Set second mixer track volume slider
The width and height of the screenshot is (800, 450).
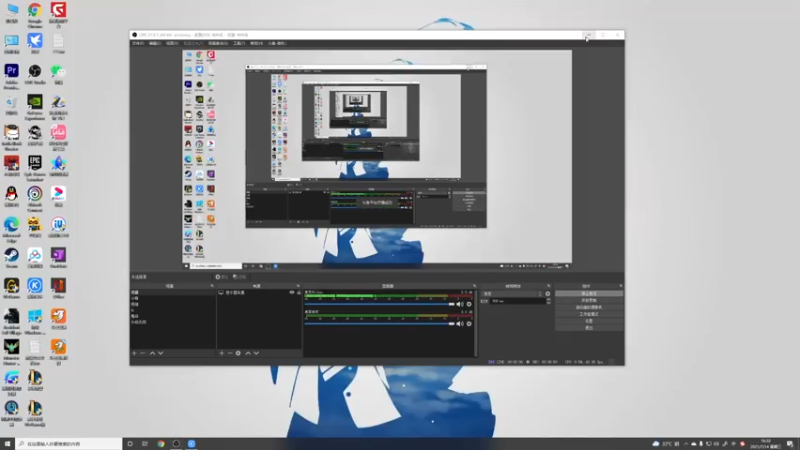[380, 323]
